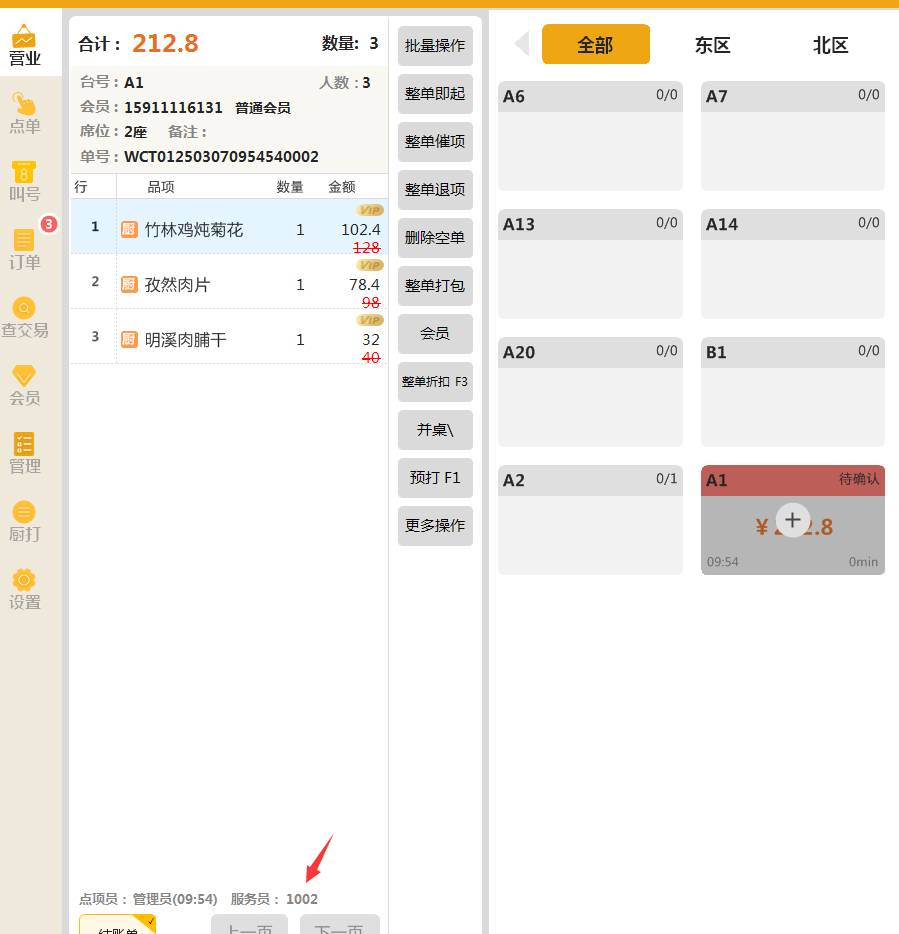This screenshot has height=934, width=899.
Task: Click 整单退项 button
Action: click(435, 190)
